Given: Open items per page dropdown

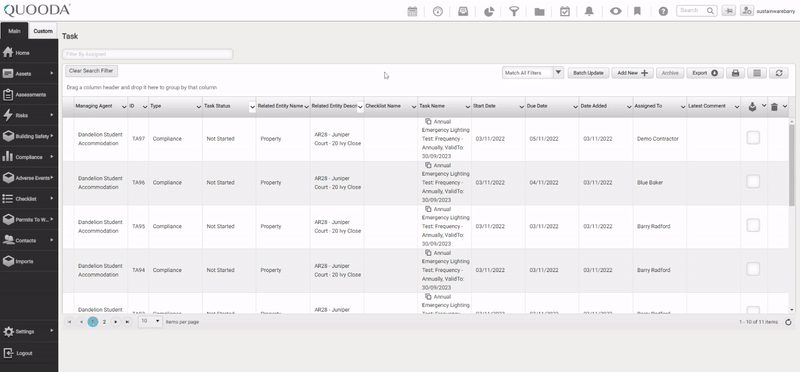Looking at the screenshot, I should (x=151, y=321).
